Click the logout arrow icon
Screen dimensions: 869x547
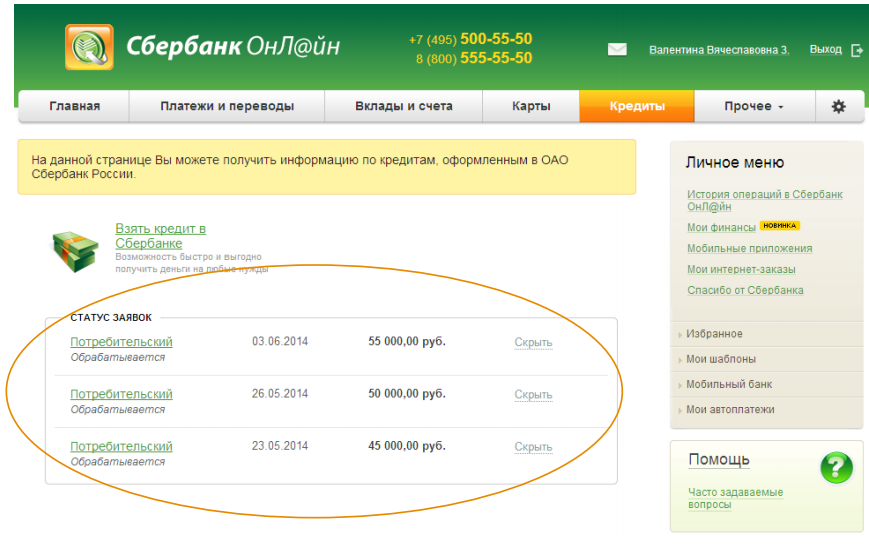[x=856, y=49]
